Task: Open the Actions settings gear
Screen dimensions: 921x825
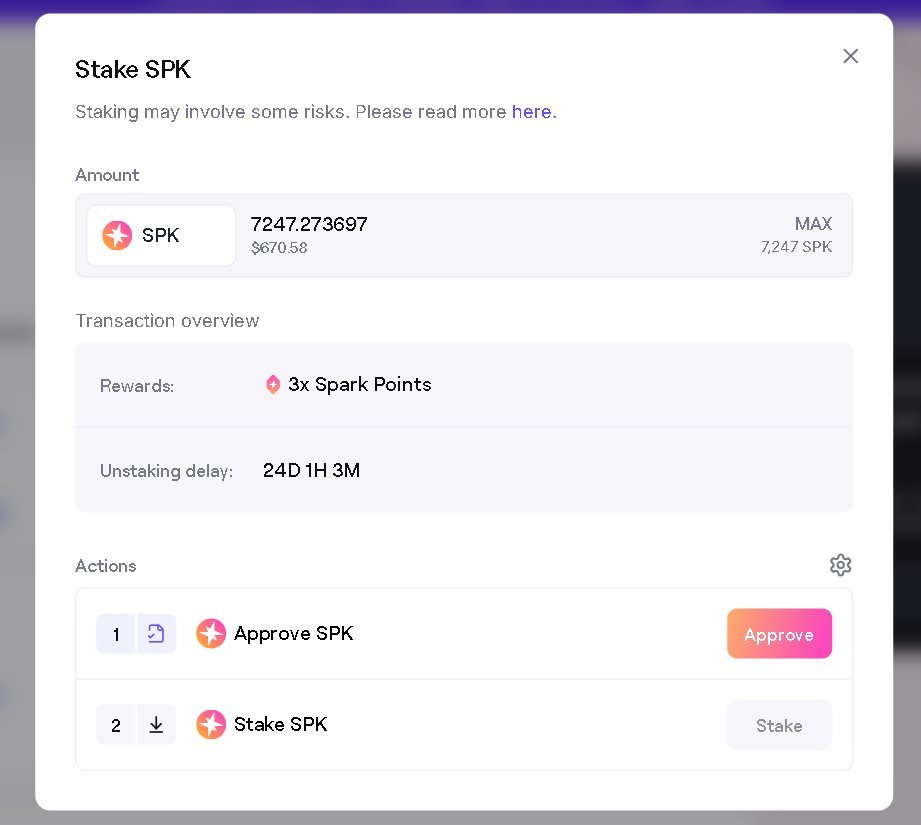Action: pyautogui.click(x=840, y=565)
